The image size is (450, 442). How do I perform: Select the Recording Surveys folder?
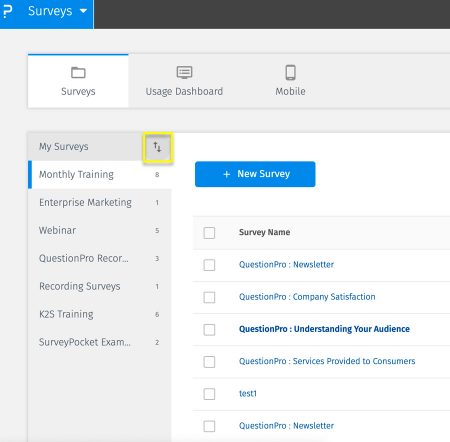pos(100,286)
